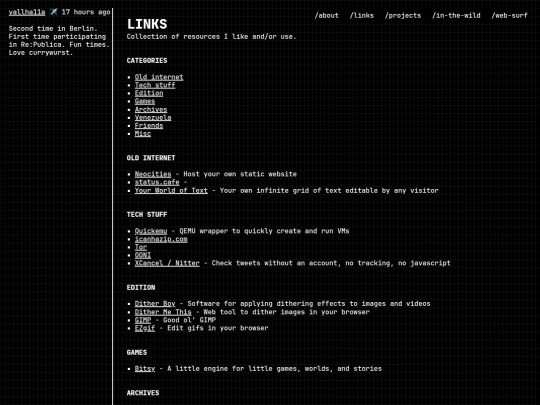
Task: Jump to the Misc category
Action: pos(143,134)
